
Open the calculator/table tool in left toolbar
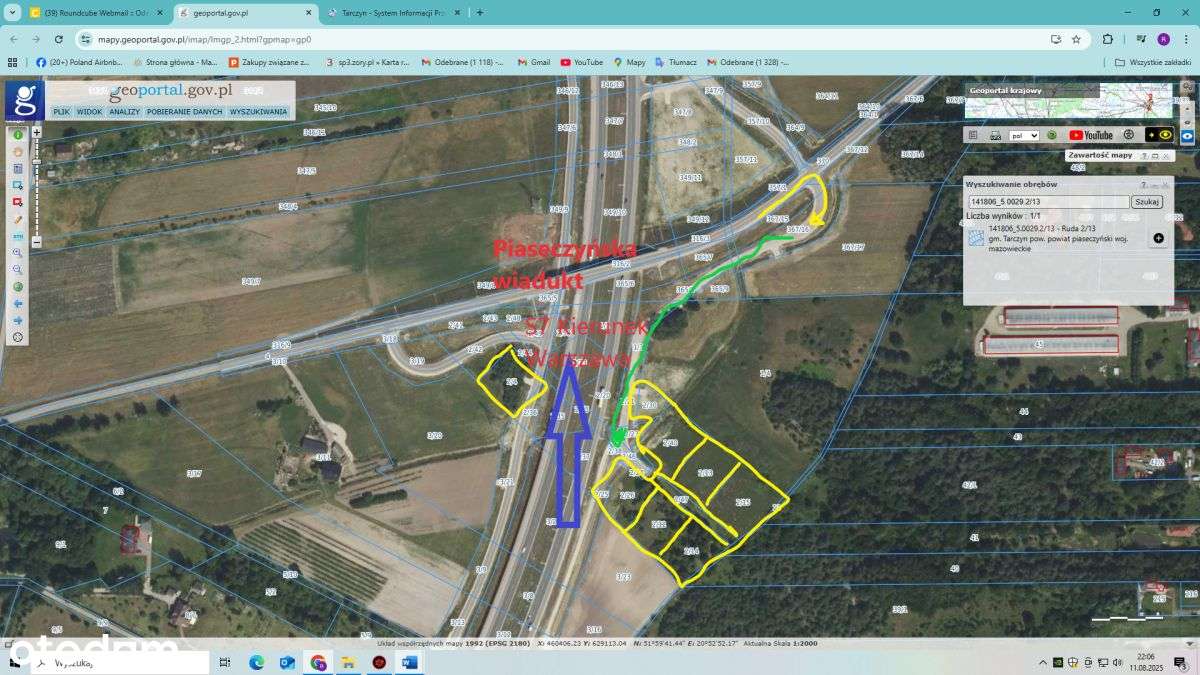click(18, 168)
